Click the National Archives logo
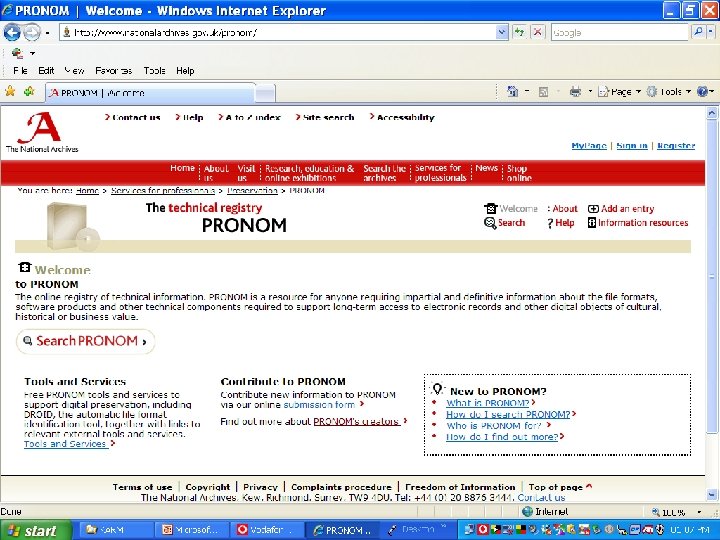 click(x=42, y=132)
